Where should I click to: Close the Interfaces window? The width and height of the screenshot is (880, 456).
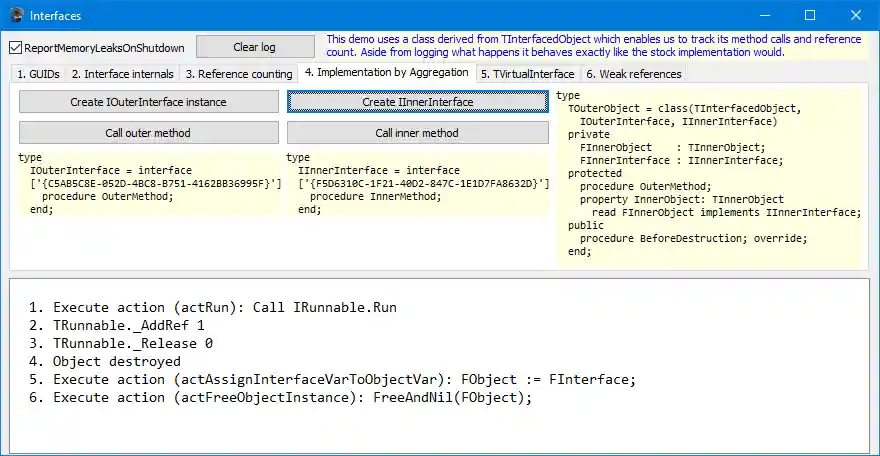(x=856, y=15)
